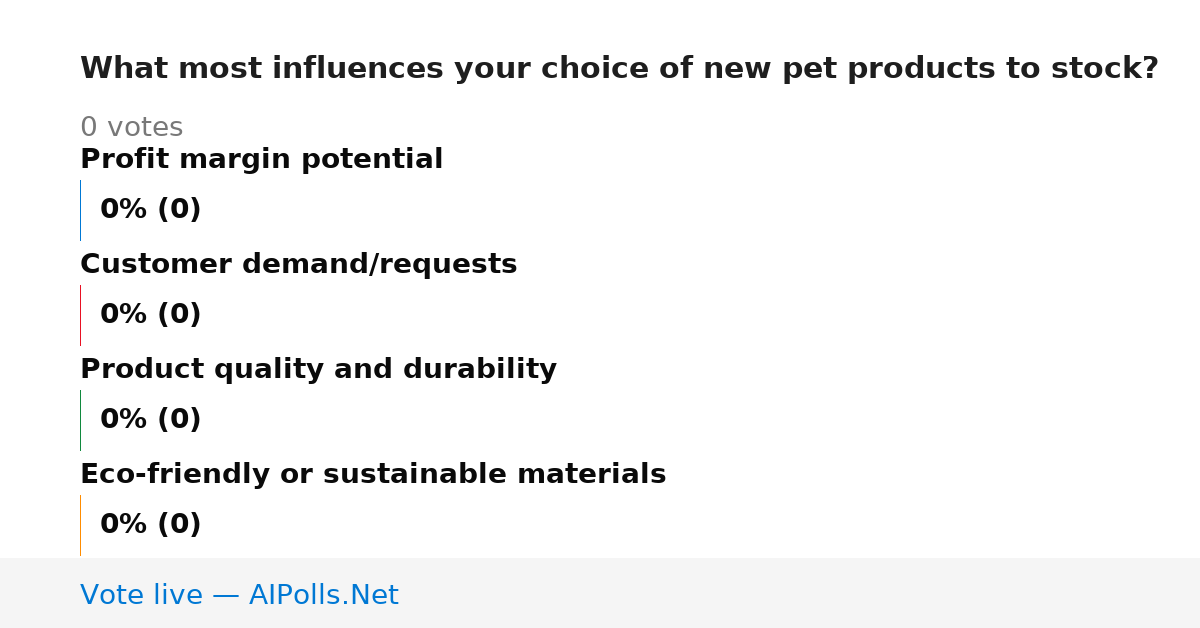1200x628 pixels.
Task: Click the 0% figure under Product quality and durability
Action: point(124,420)
